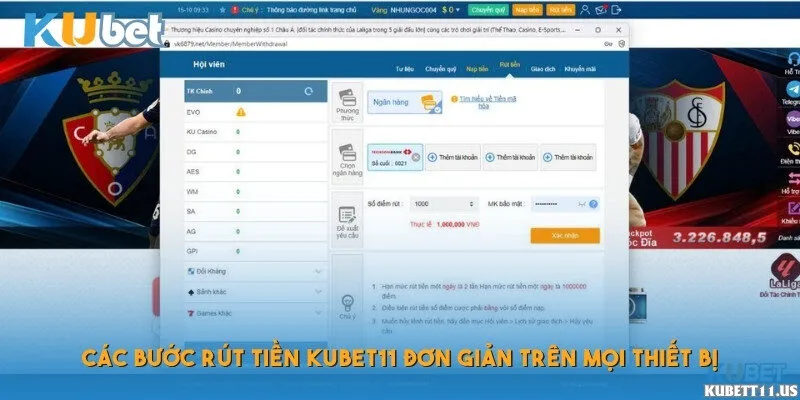Click the red alert icon beside Chú ý
The width and height of the screenshot is (800, 400).
pyautogui.click(x=235, y=10)
